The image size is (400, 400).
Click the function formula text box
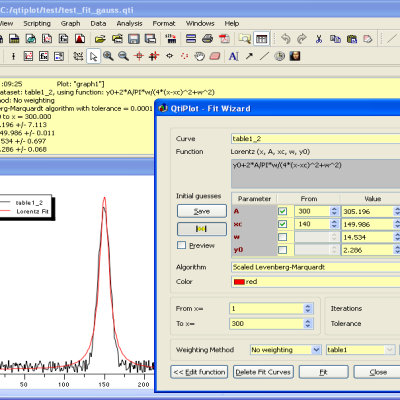[x=315, y=174]
